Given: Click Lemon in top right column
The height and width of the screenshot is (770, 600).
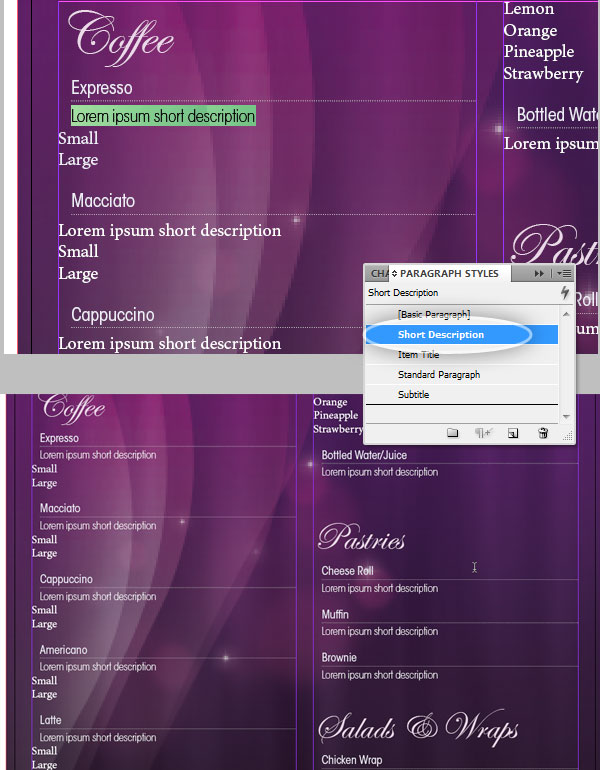Looking at the screenshot, I should (x=529, y=8).
